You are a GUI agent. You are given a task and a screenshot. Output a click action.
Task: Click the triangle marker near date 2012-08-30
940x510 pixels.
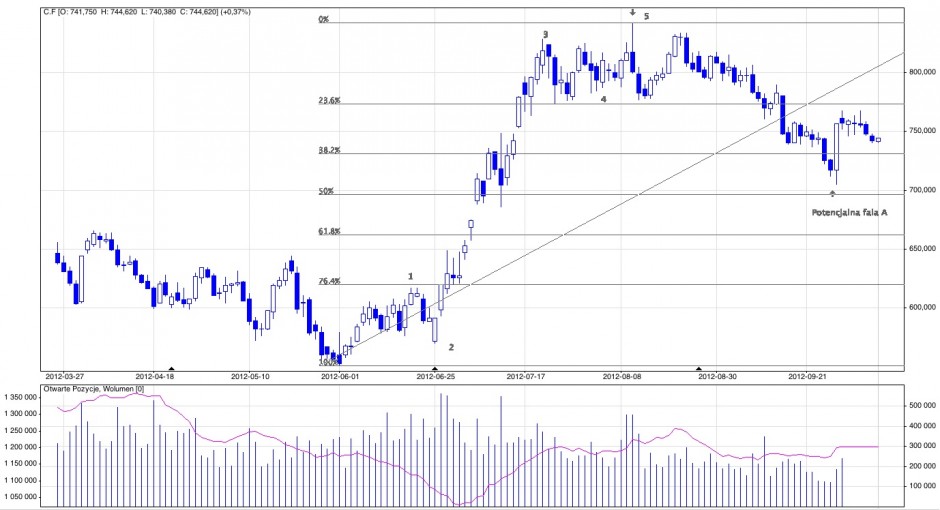pyautogui.click(x=699, y=369)
